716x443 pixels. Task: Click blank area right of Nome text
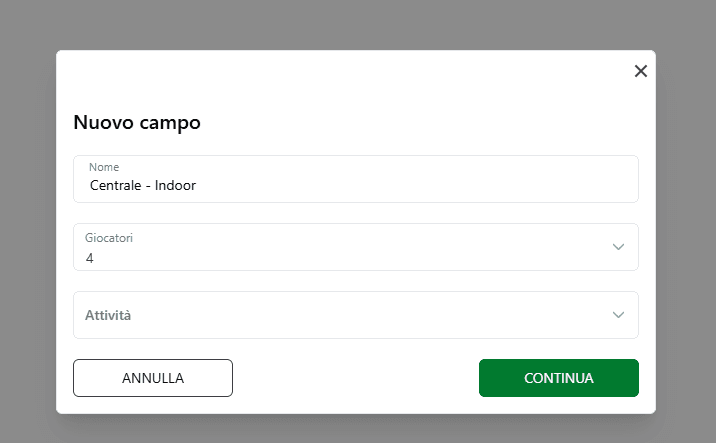tap(420, 185)
